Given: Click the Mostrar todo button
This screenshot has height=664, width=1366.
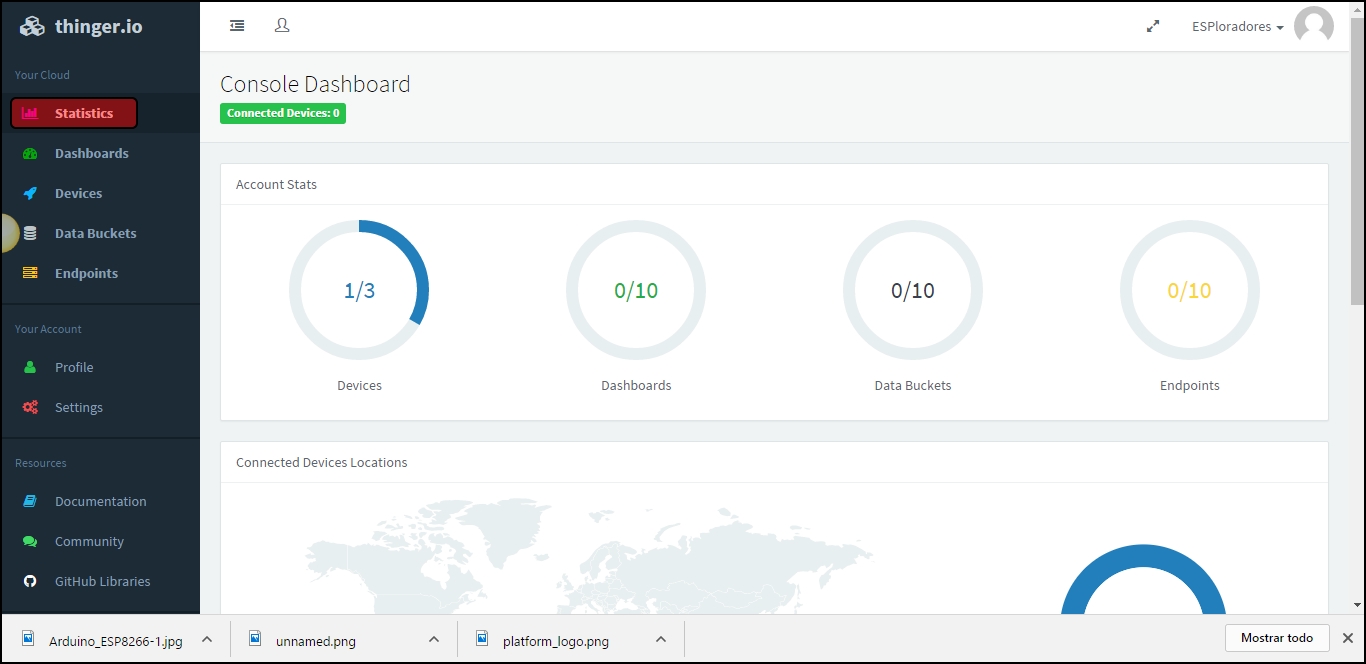Looking at the screenshot, I should [x=1277, y=638].
